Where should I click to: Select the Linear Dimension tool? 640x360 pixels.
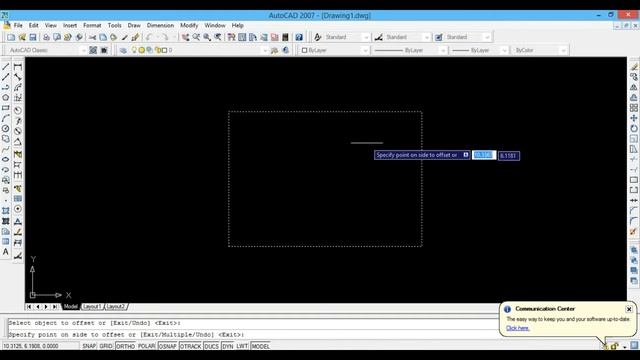[x=18, y=67]
